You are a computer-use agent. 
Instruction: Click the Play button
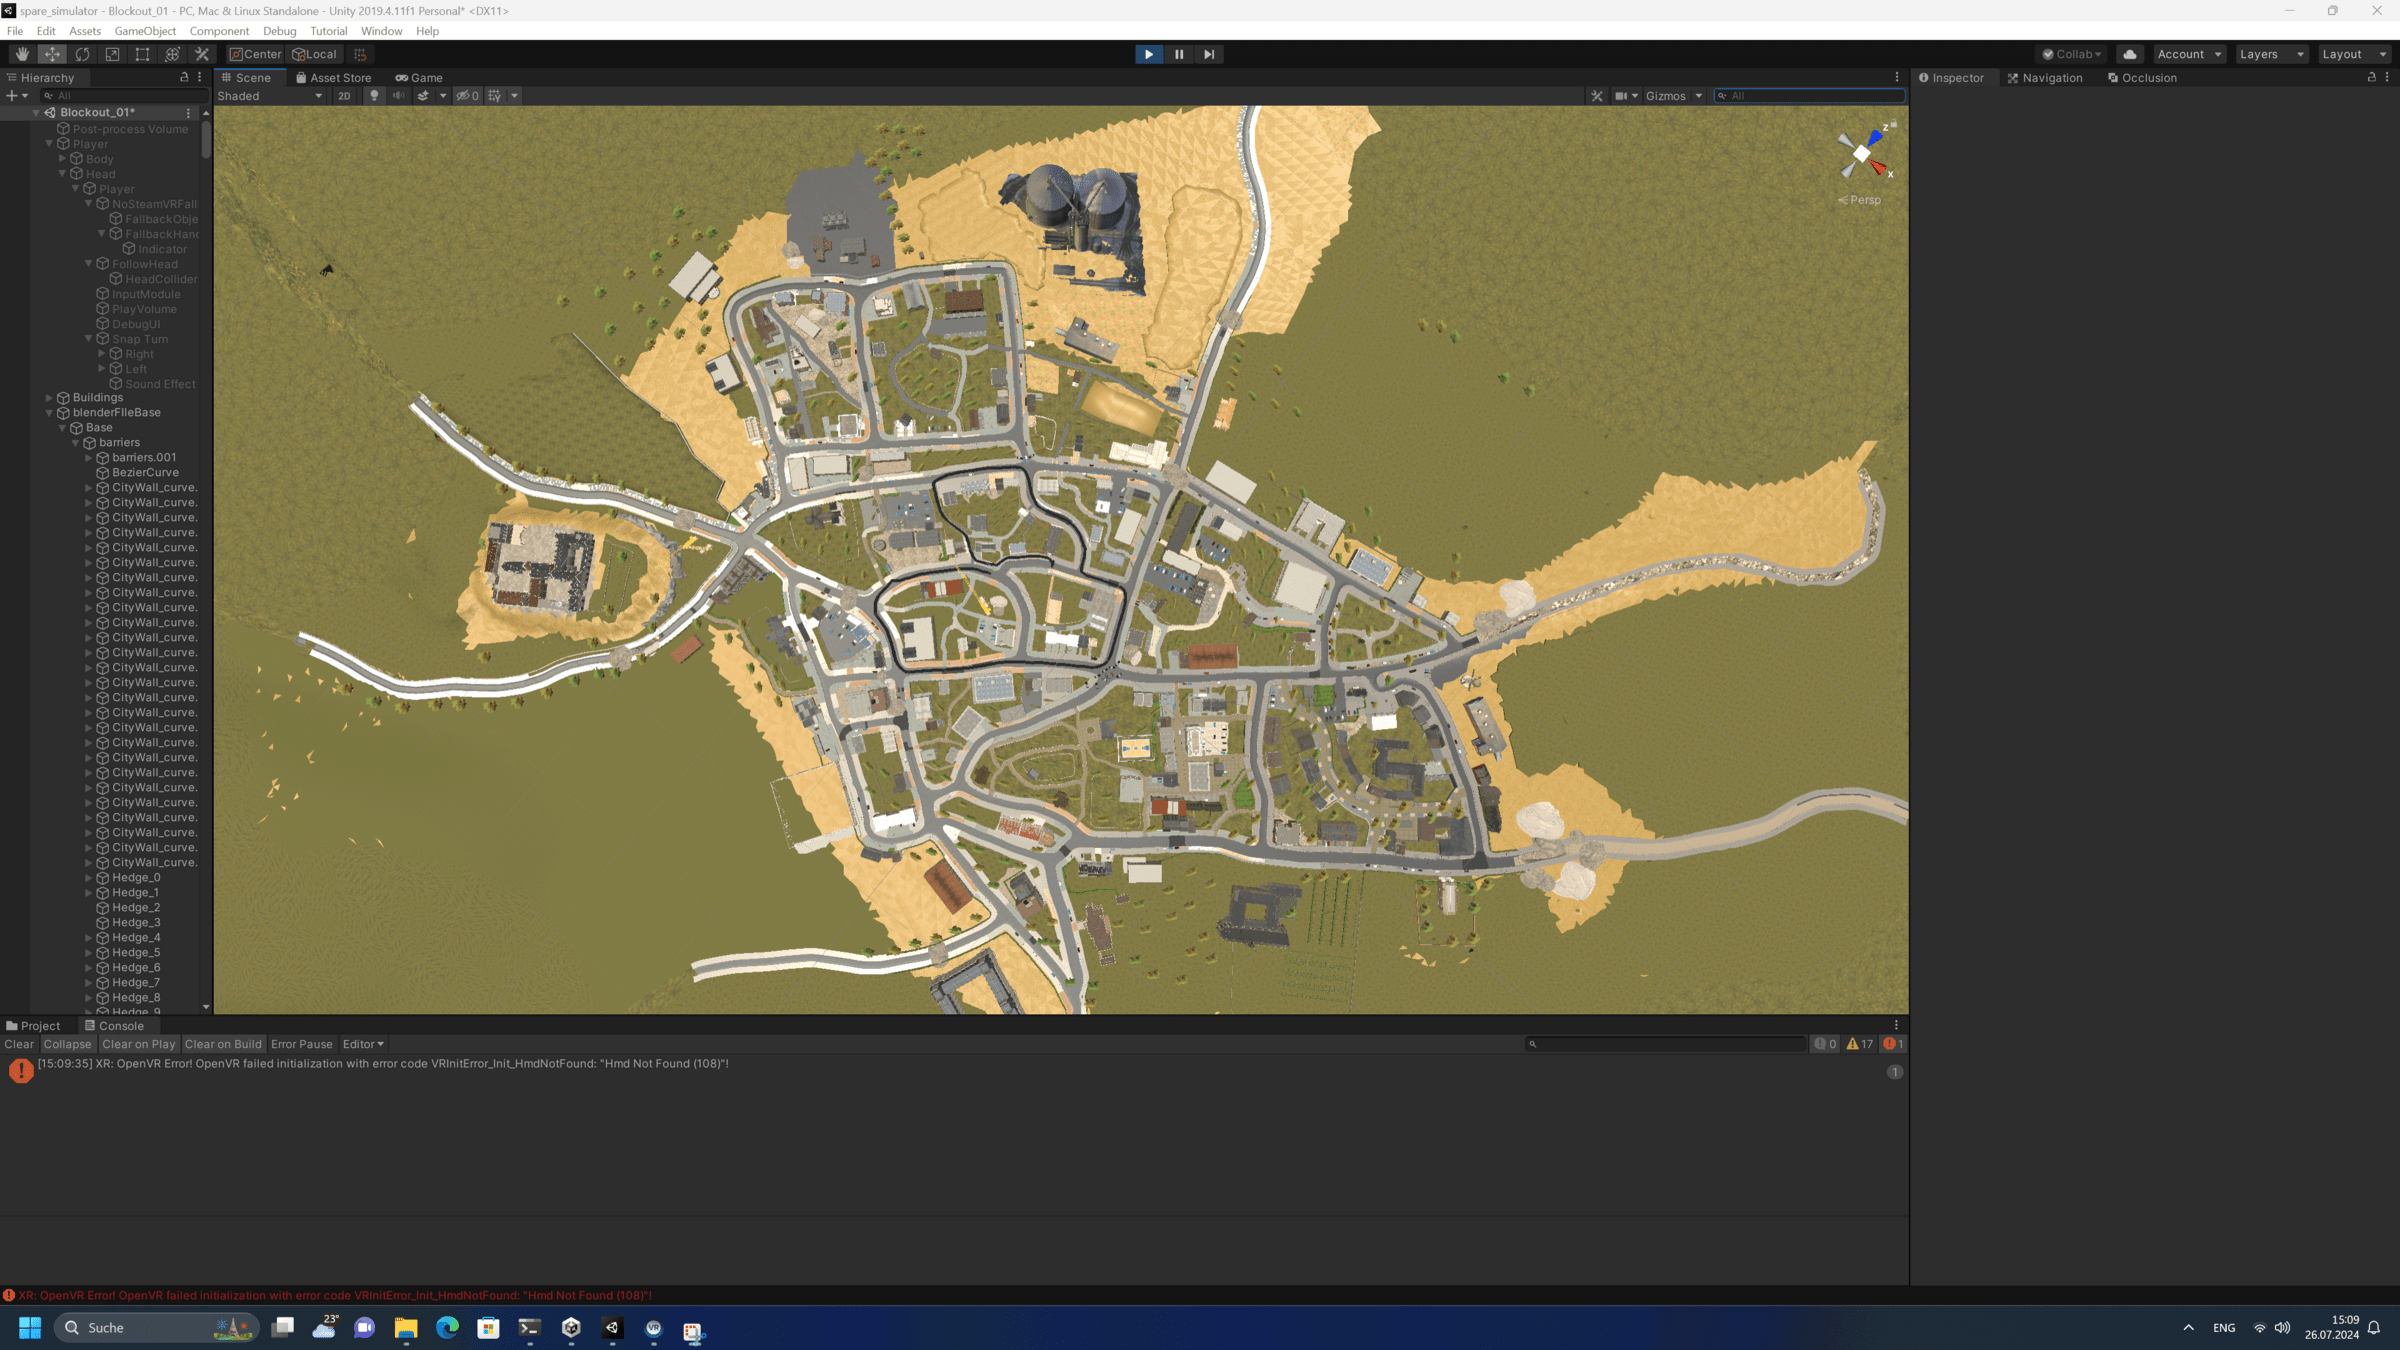click(1148, 54)
